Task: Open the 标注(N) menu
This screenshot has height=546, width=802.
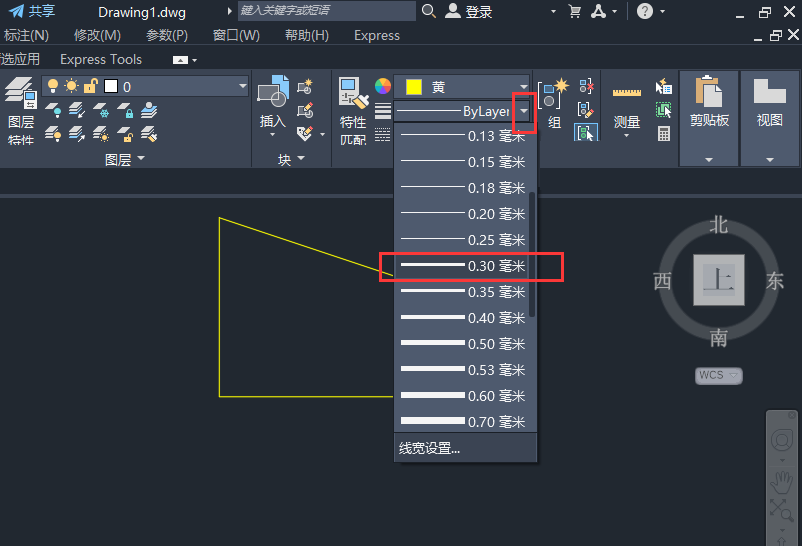Action: coord(26,35)
